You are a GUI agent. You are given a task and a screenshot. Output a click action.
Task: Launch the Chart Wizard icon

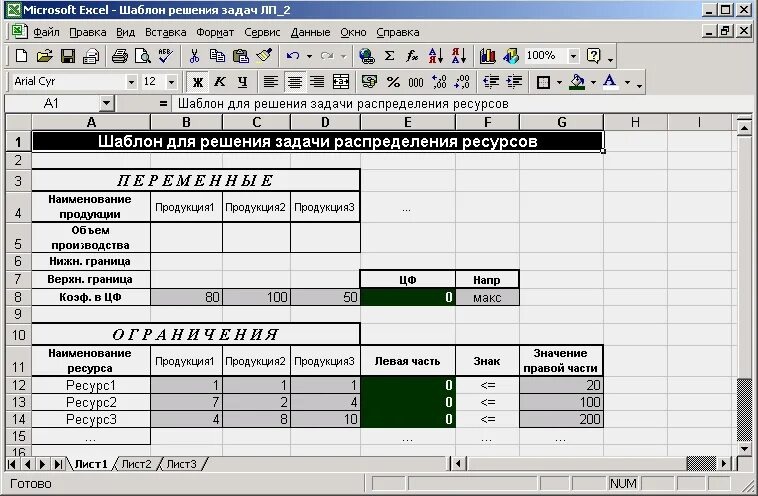click(x=488, y=56)
